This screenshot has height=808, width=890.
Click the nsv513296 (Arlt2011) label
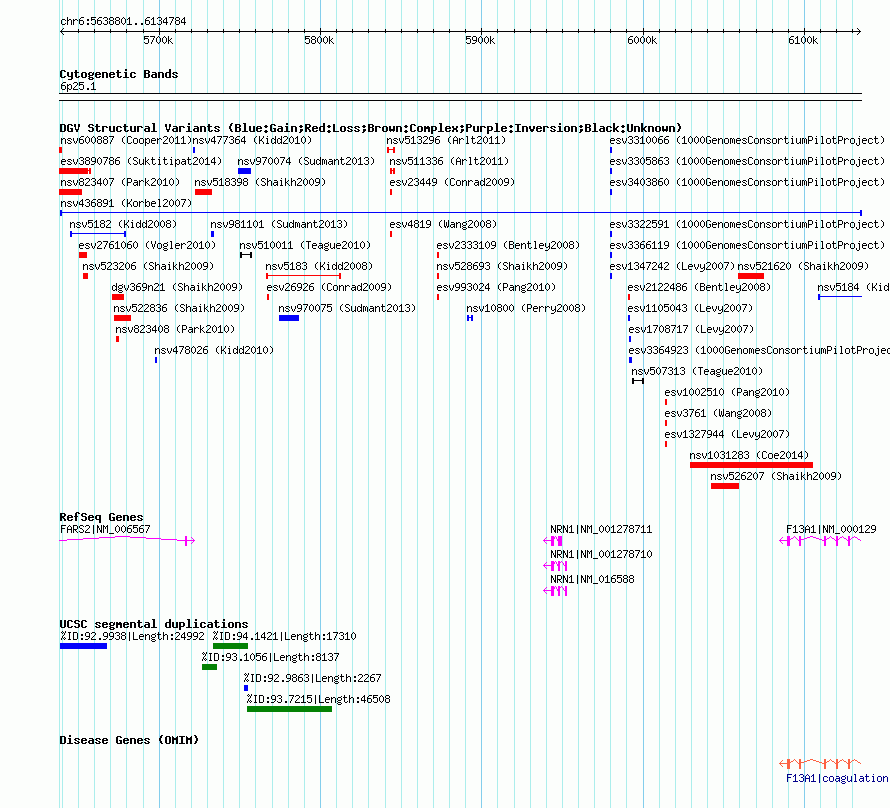446,140
